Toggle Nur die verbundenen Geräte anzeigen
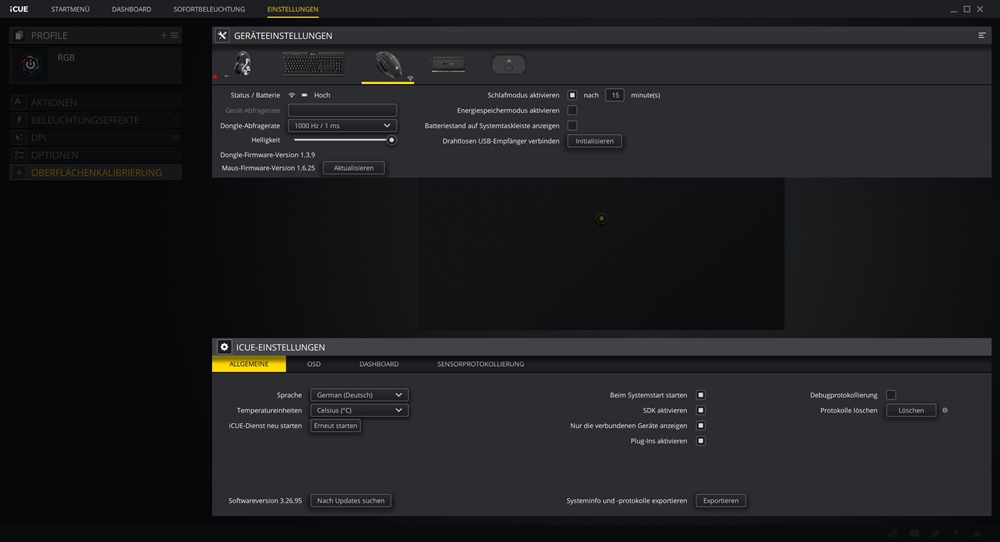This screenshot has width=1000, height=542. [700, 426]
